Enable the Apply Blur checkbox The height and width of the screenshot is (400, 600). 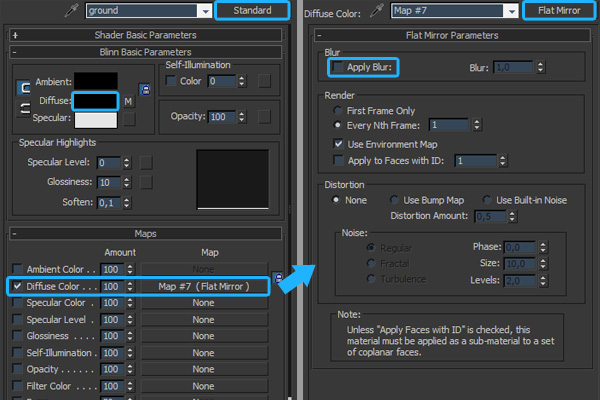pyautogui.click(x=338, y=67)
